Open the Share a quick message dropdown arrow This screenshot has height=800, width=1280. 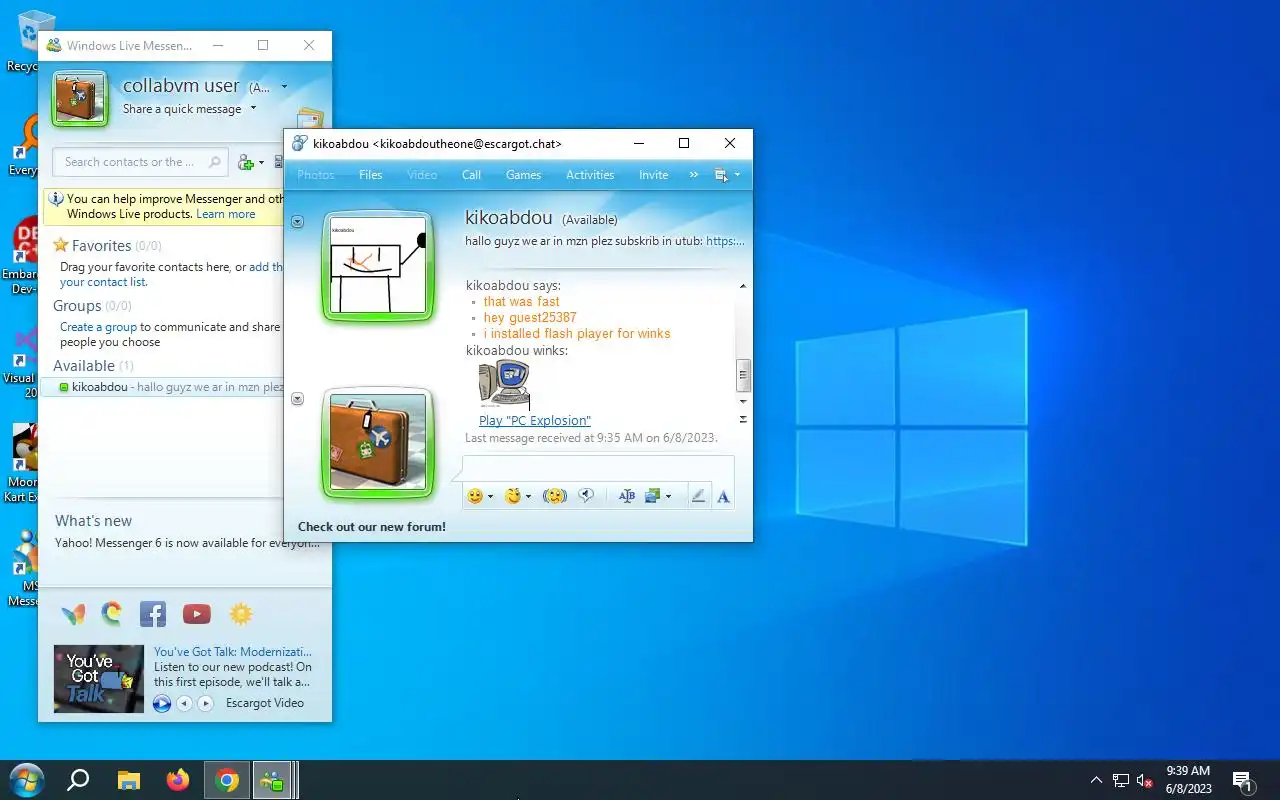coord(253,109)
